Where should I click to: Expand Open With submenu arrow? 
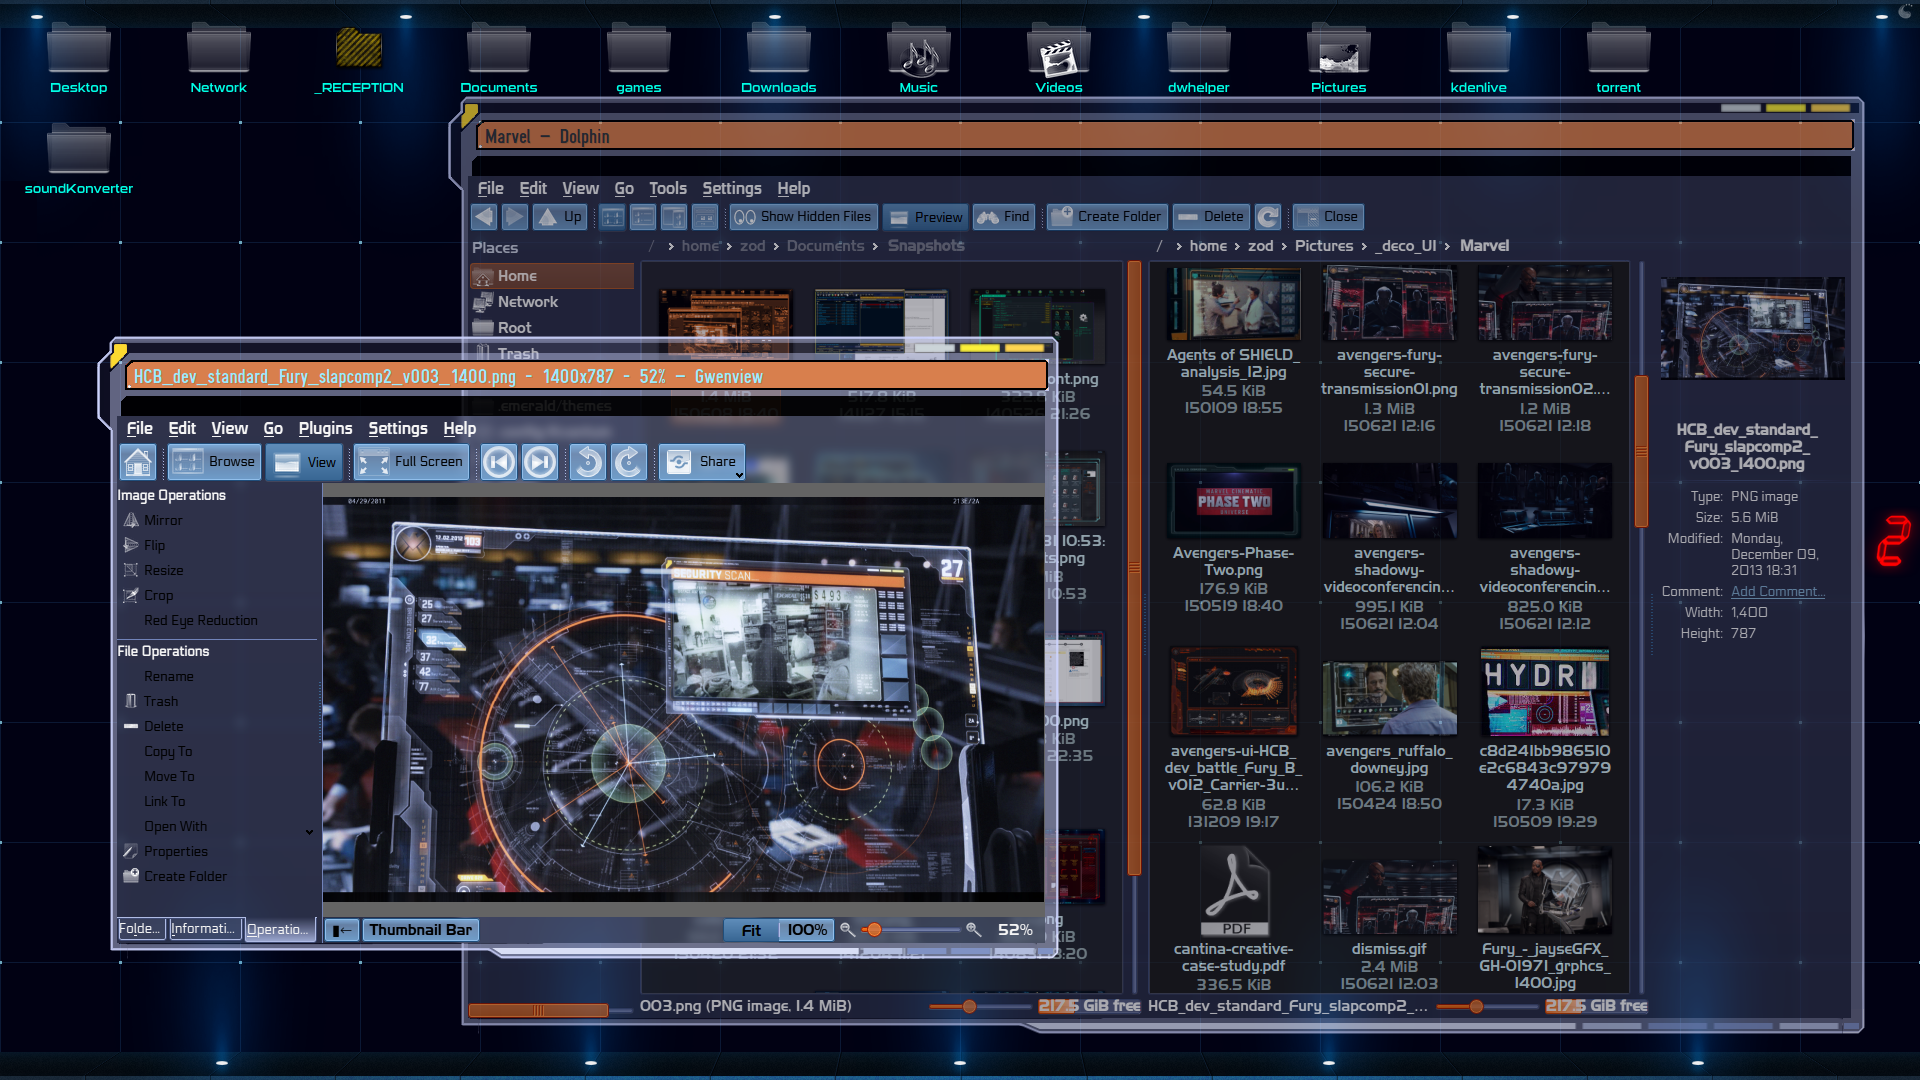pos(309,831)
